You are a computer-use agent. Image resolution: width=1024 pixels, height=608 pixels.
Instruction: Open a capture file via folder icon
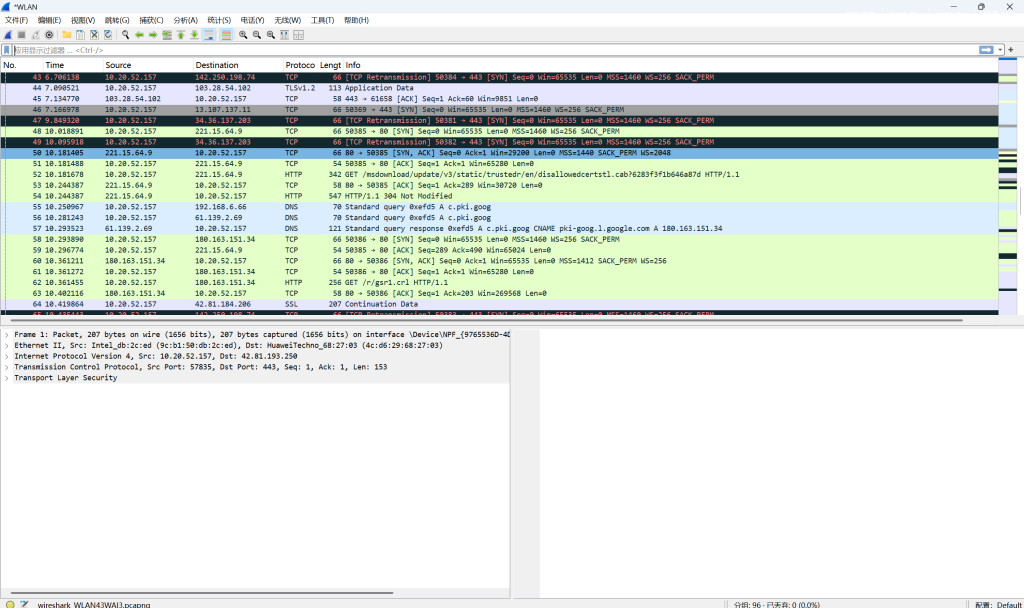coord(66,35)
